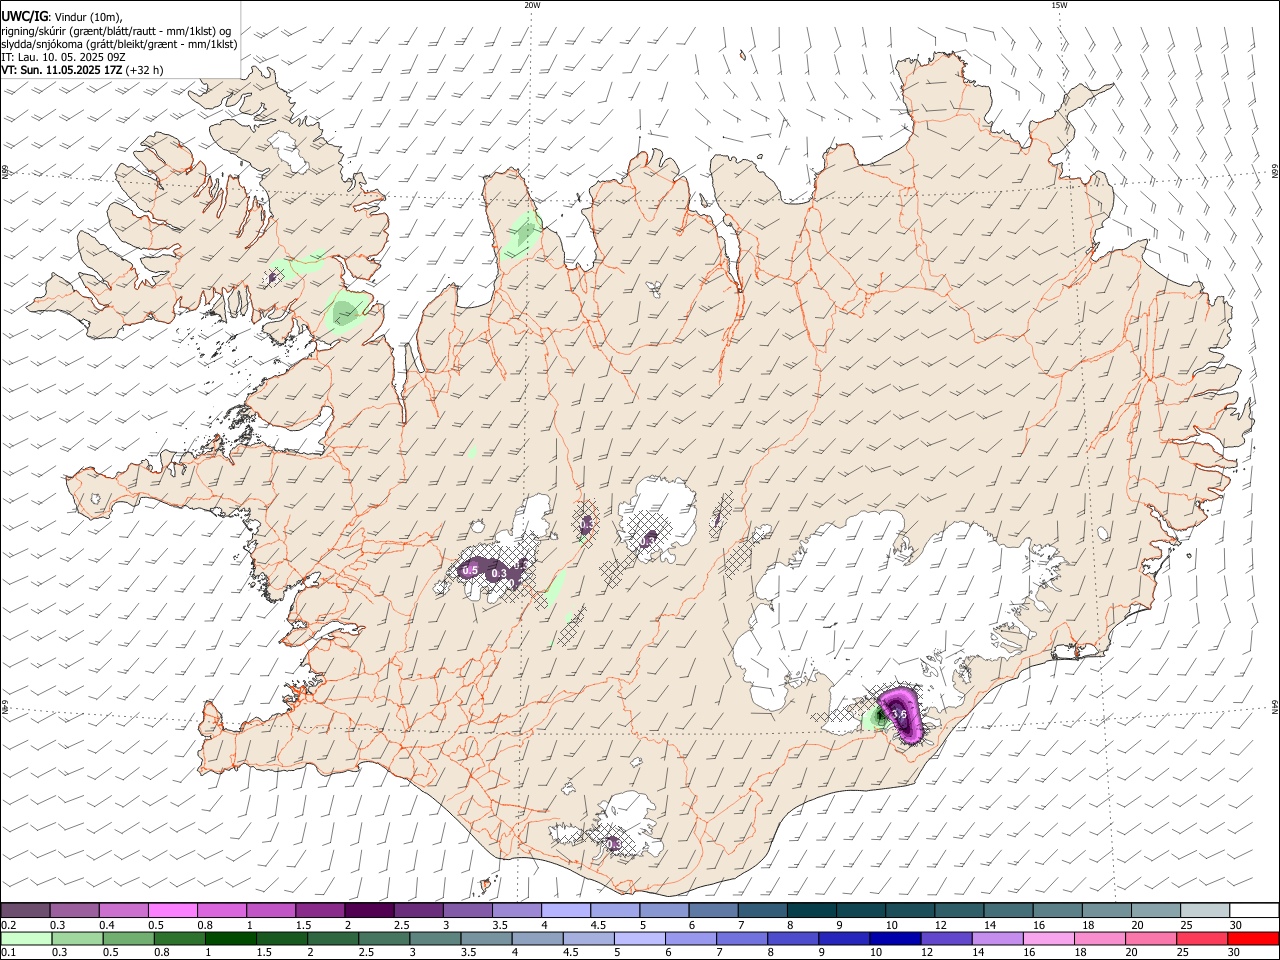
Task: Click the '4.5' label on the snow scale
Action: pyautogui.click(x=598, y=925)
